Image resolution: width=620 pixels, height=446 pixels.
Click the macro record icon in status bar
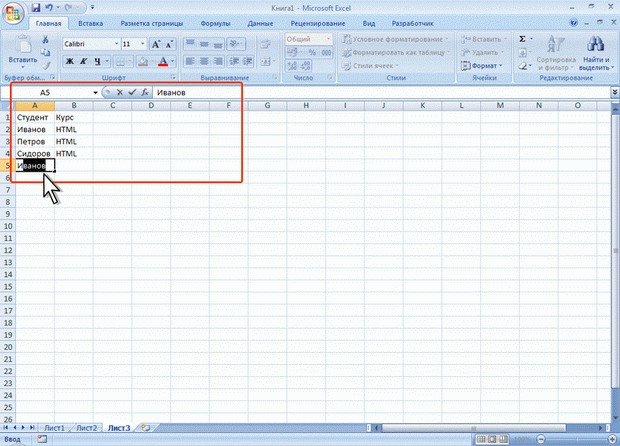coord(42,439)
